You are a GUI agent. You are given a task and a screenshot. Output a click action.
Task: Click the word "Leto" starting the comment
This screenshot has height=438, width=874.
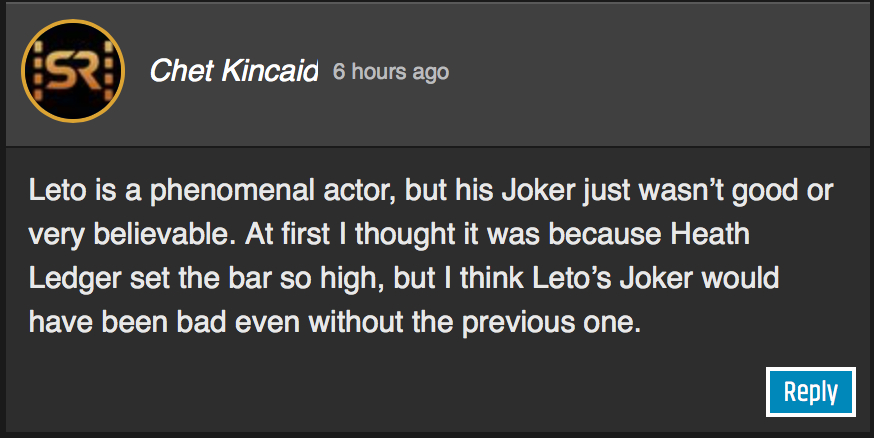click(x=52, y=189)
